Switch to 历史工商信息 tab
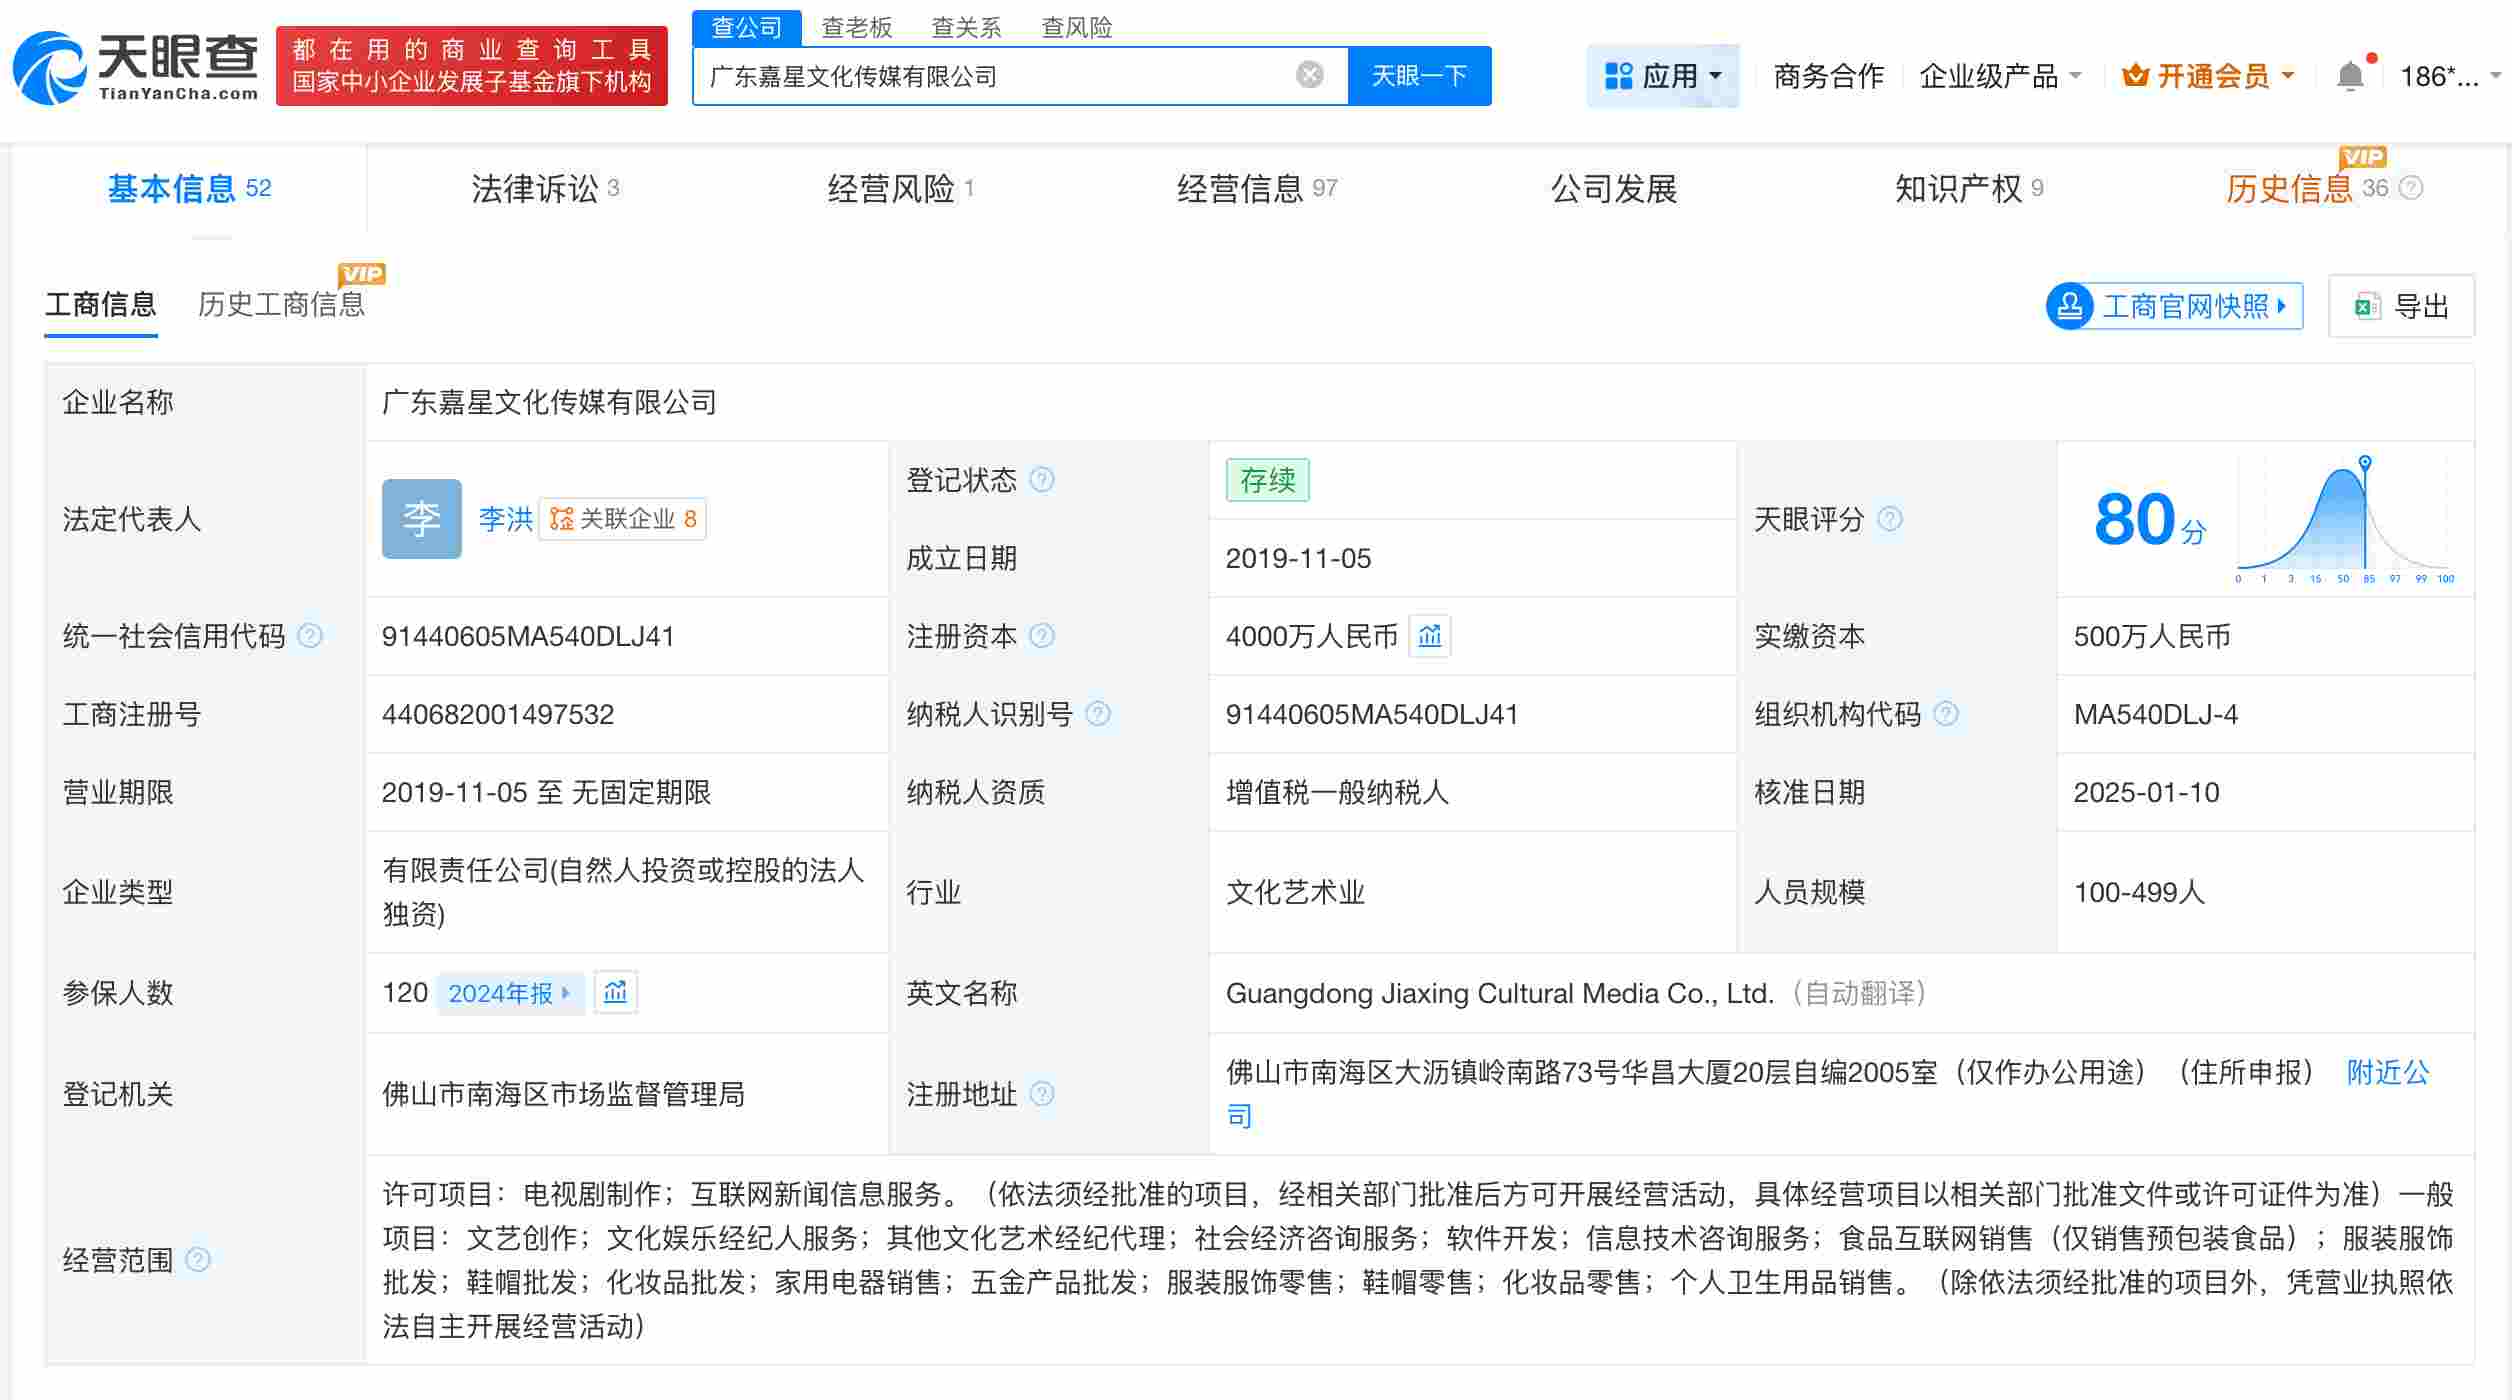Viewport: 2512px width, 1400px height. tap(283, 306)
